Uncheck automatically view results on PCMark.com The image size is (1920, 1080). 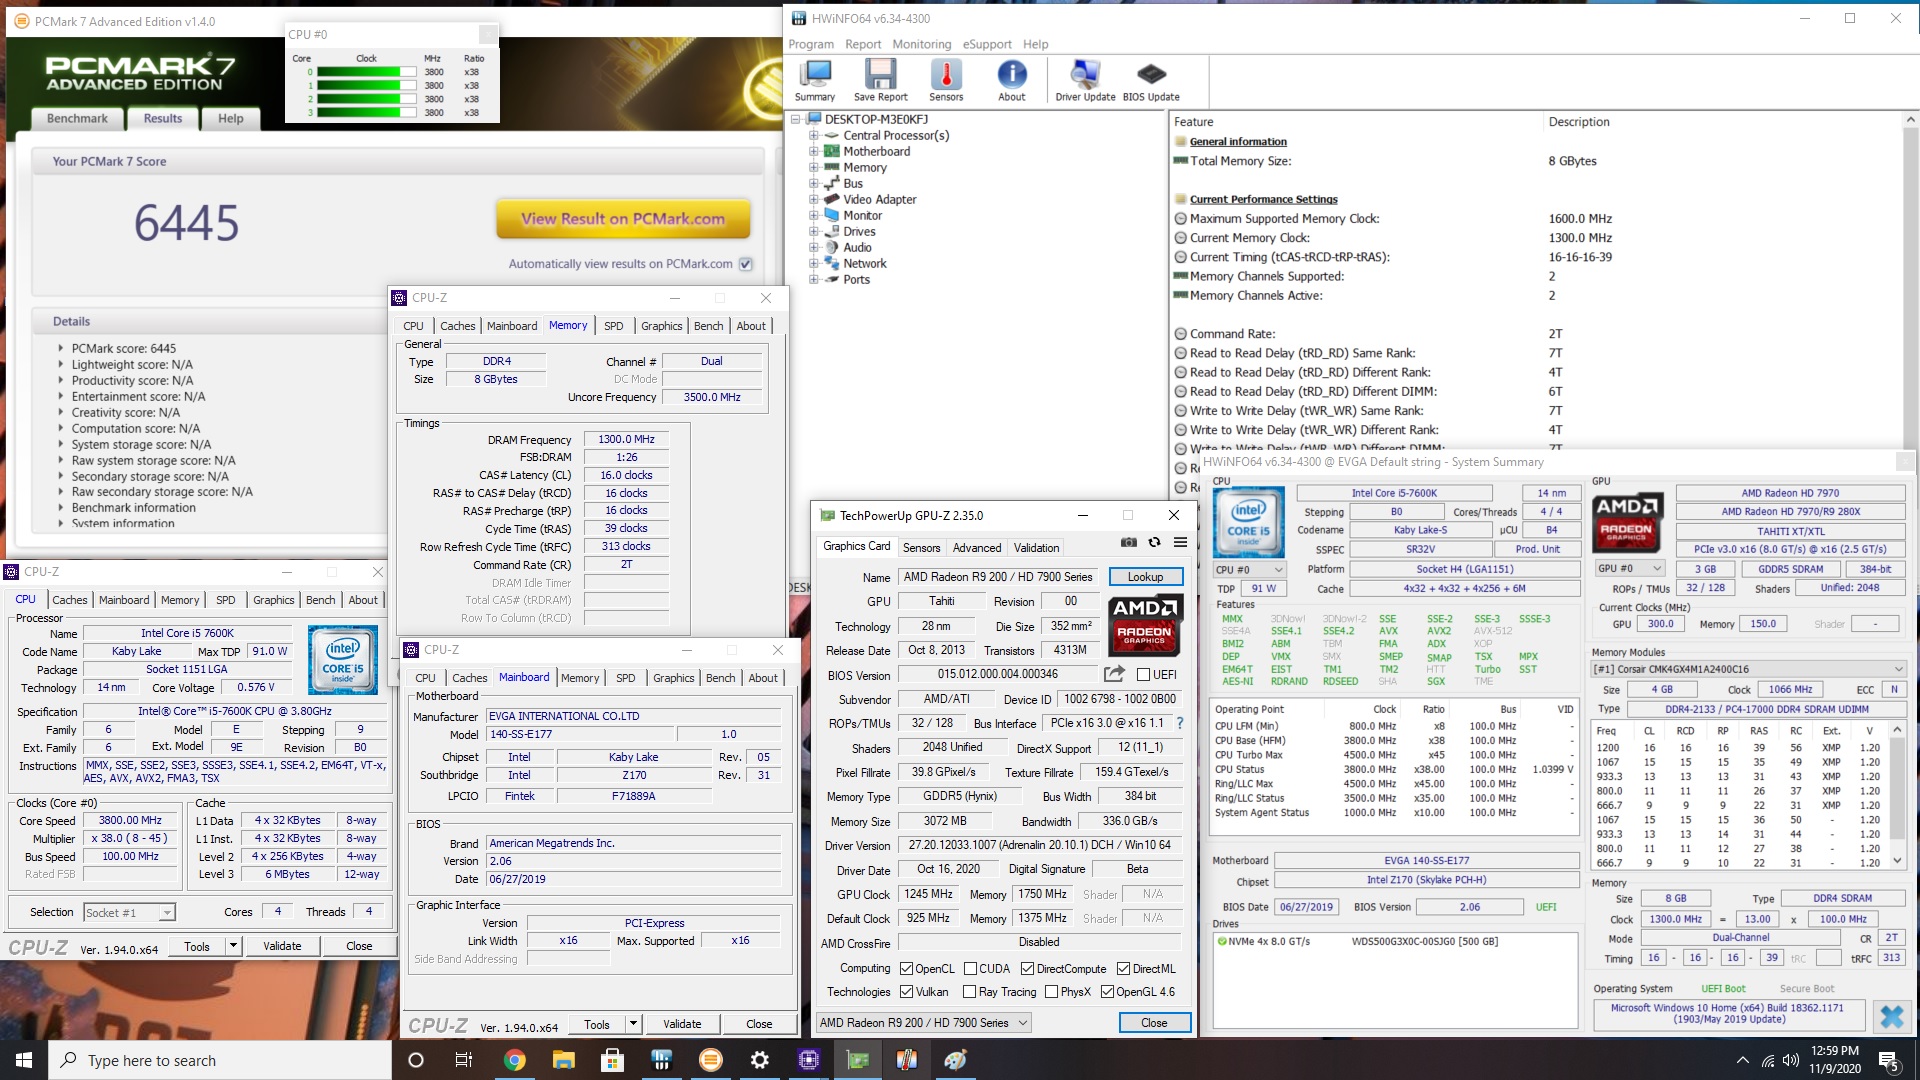click(745, 264)
